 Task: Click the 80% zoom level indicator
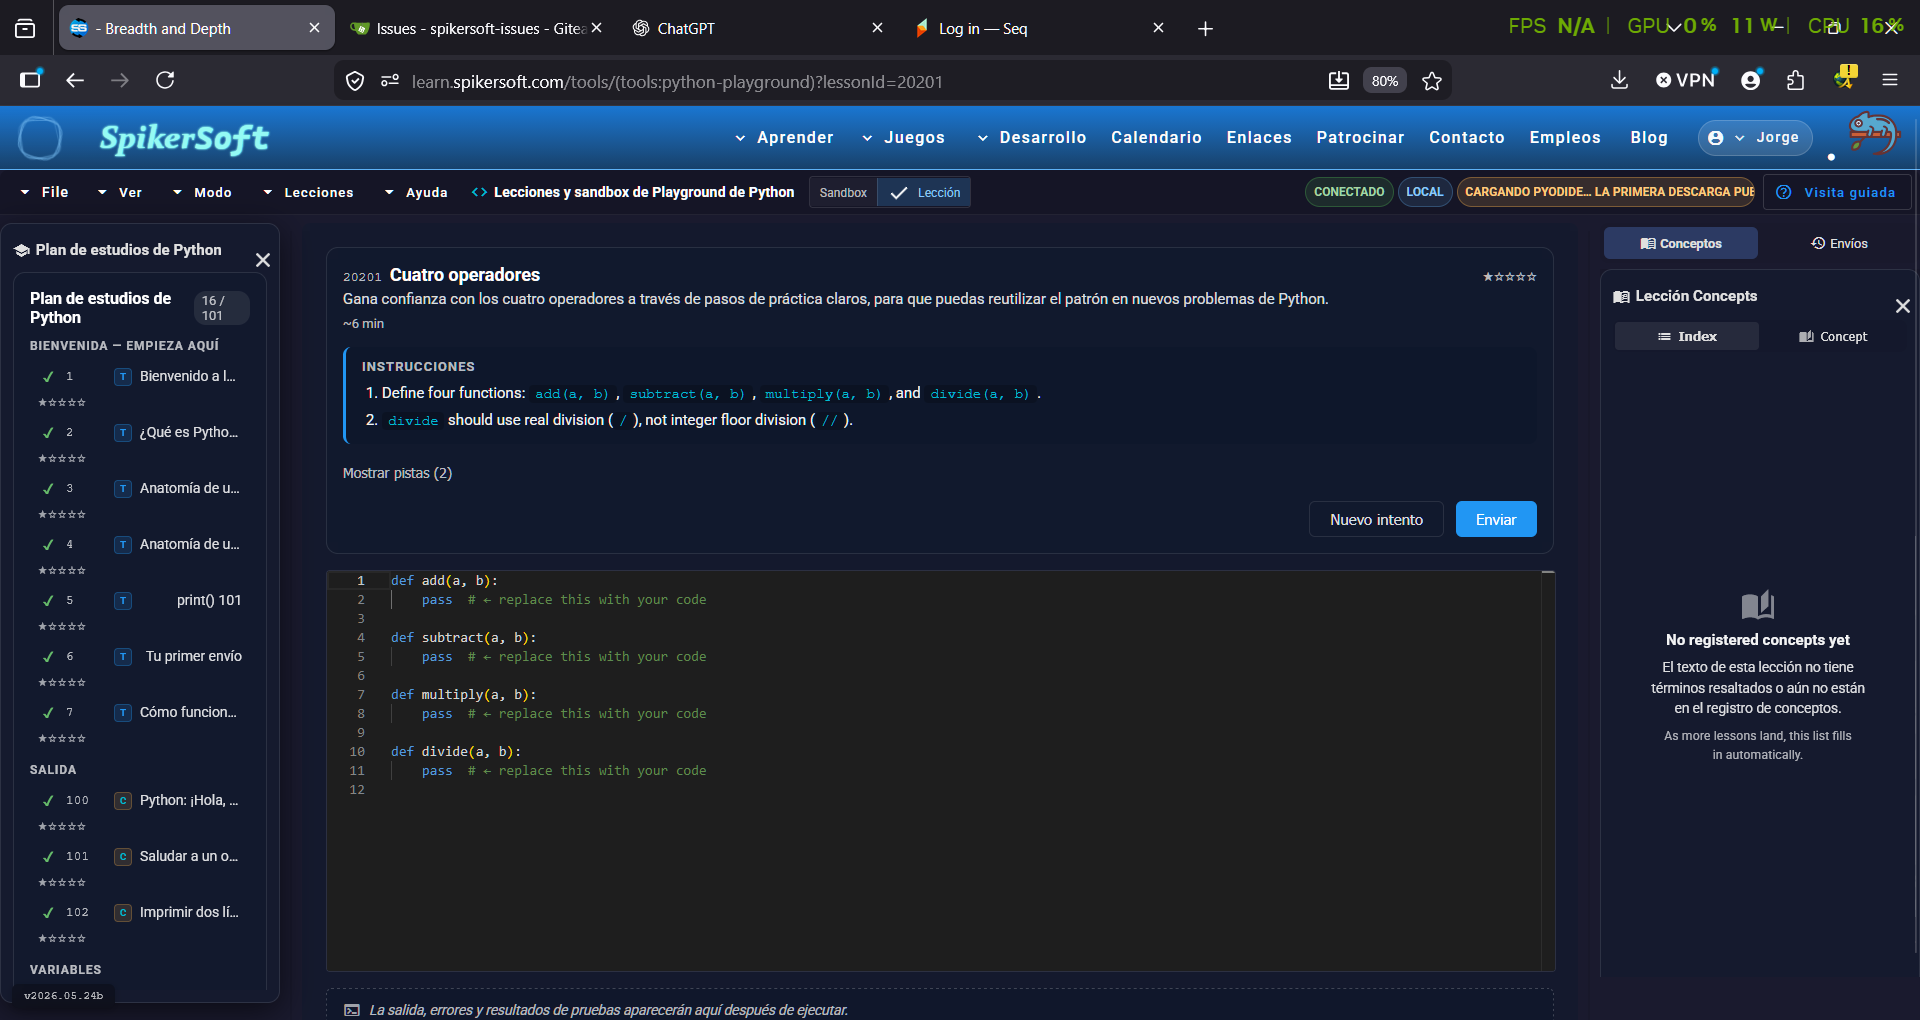click(x=1385, y=81)
